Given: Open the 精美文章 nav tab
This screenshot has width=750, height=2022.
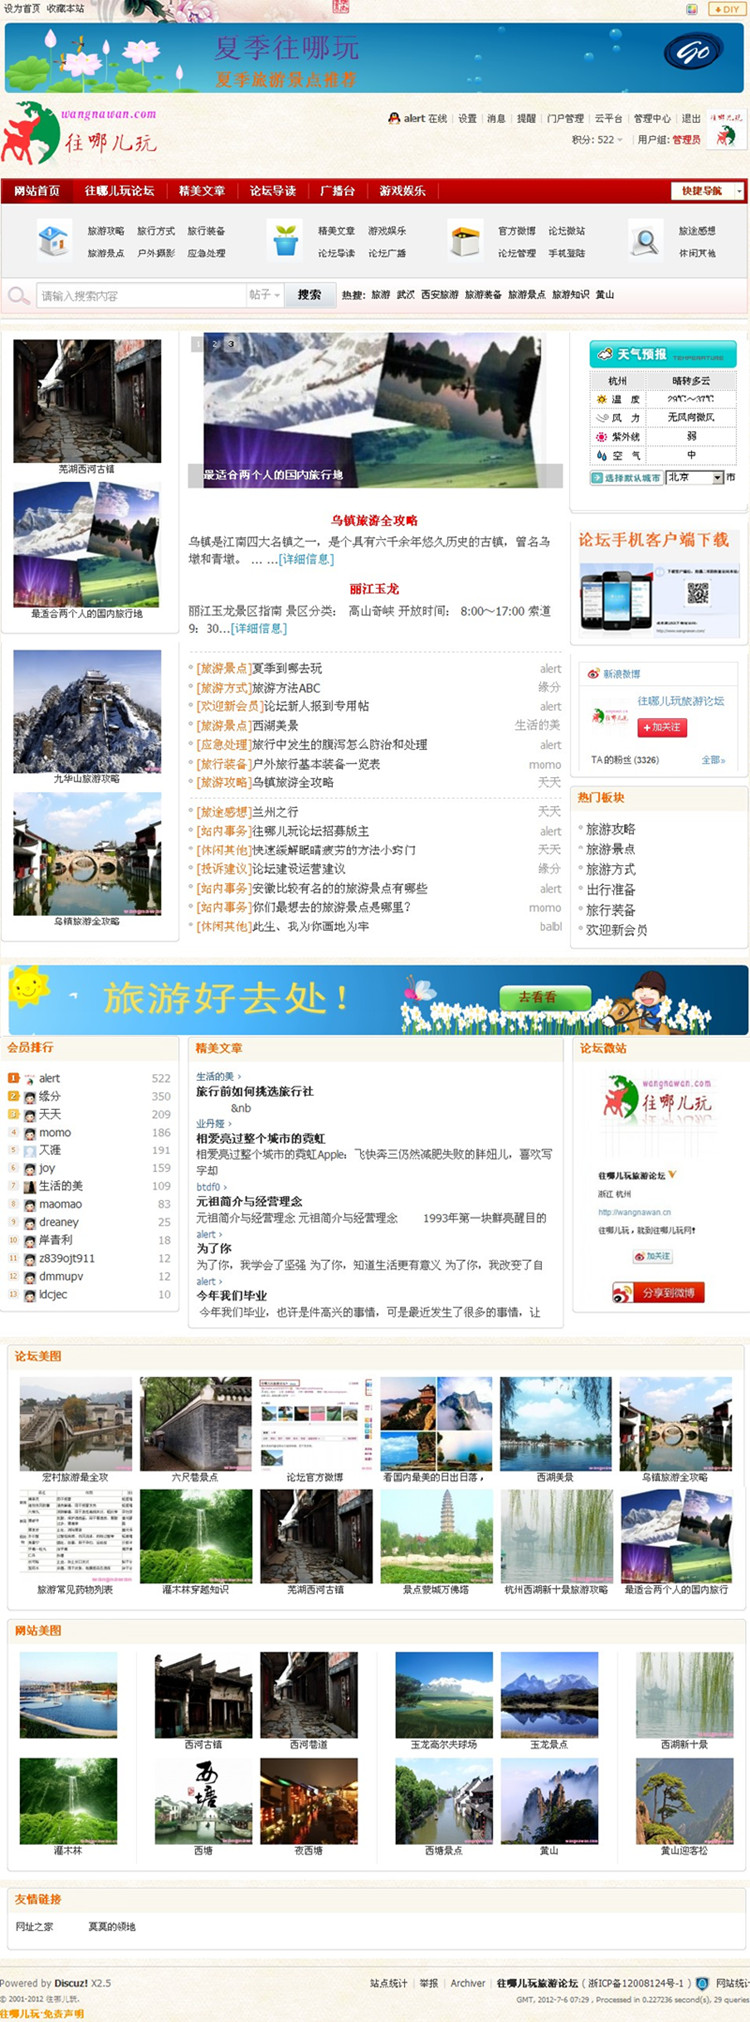Looking at the screenshot, I should click(x=202, y=191).
